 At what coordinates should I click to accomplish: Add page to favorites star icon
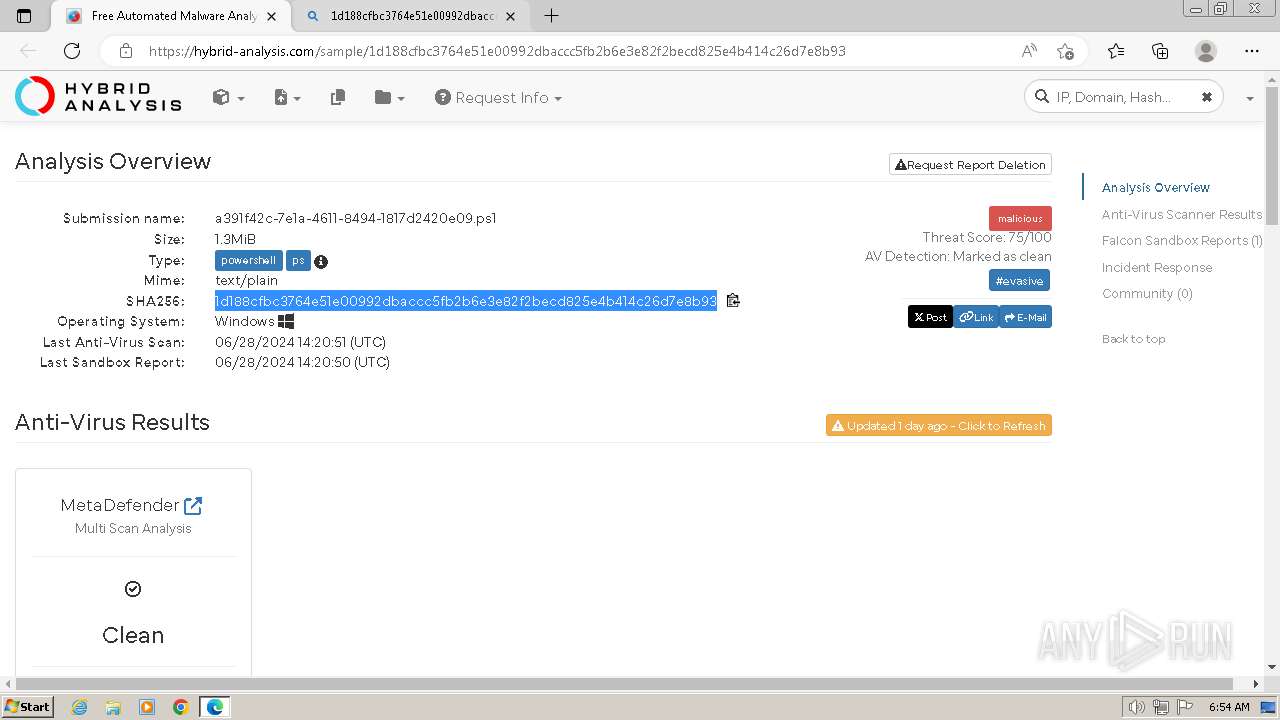(1065, 51)
